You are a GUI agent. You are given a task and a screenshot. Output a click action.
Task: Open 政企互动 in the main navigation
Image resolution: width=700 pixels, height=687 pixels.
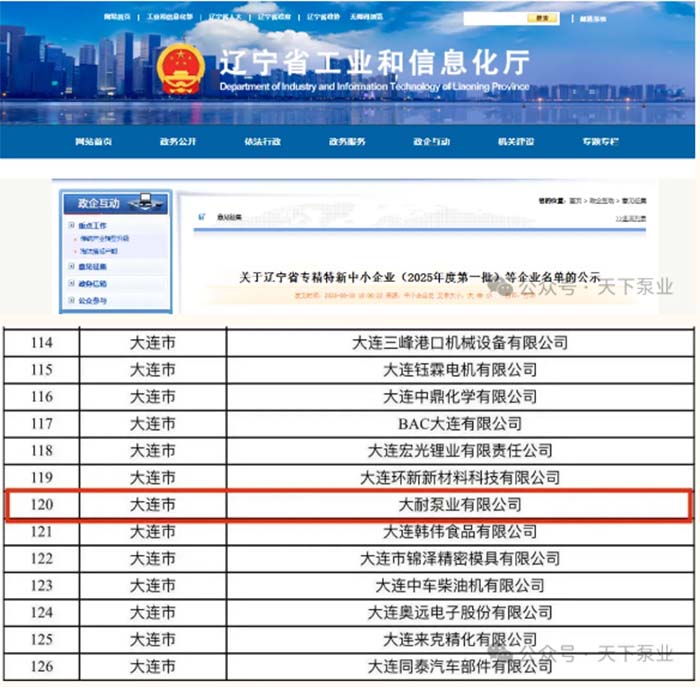pyautogui.click(x=431, y=142)
